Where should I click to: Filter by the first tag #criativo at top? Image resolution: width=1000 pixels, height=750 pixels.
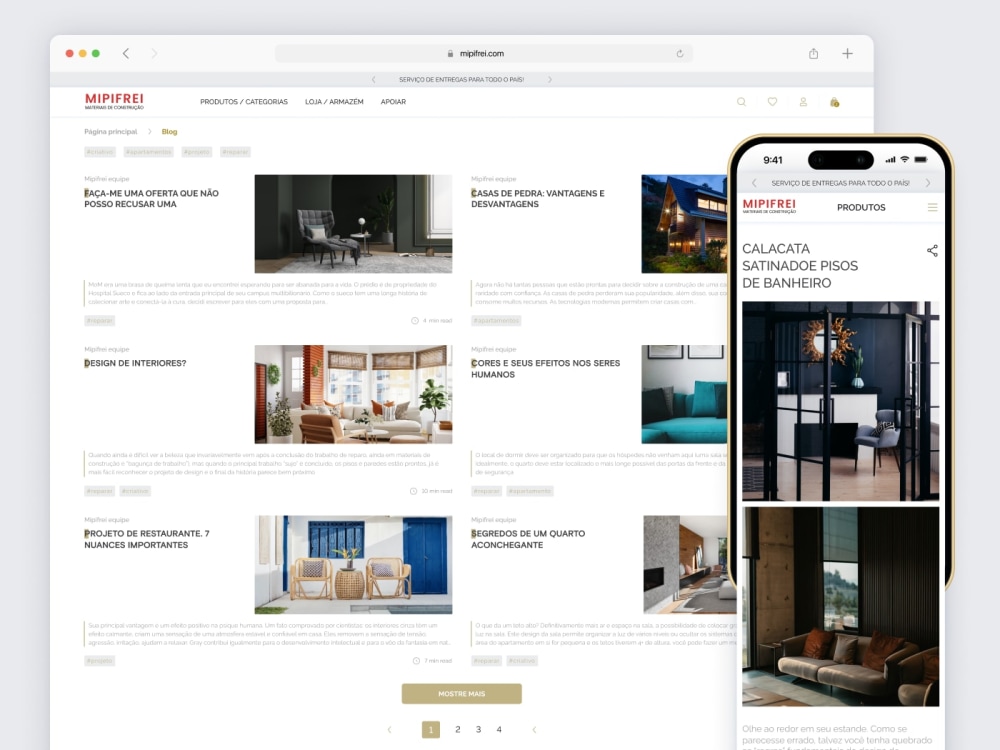(x=100, y=152)
